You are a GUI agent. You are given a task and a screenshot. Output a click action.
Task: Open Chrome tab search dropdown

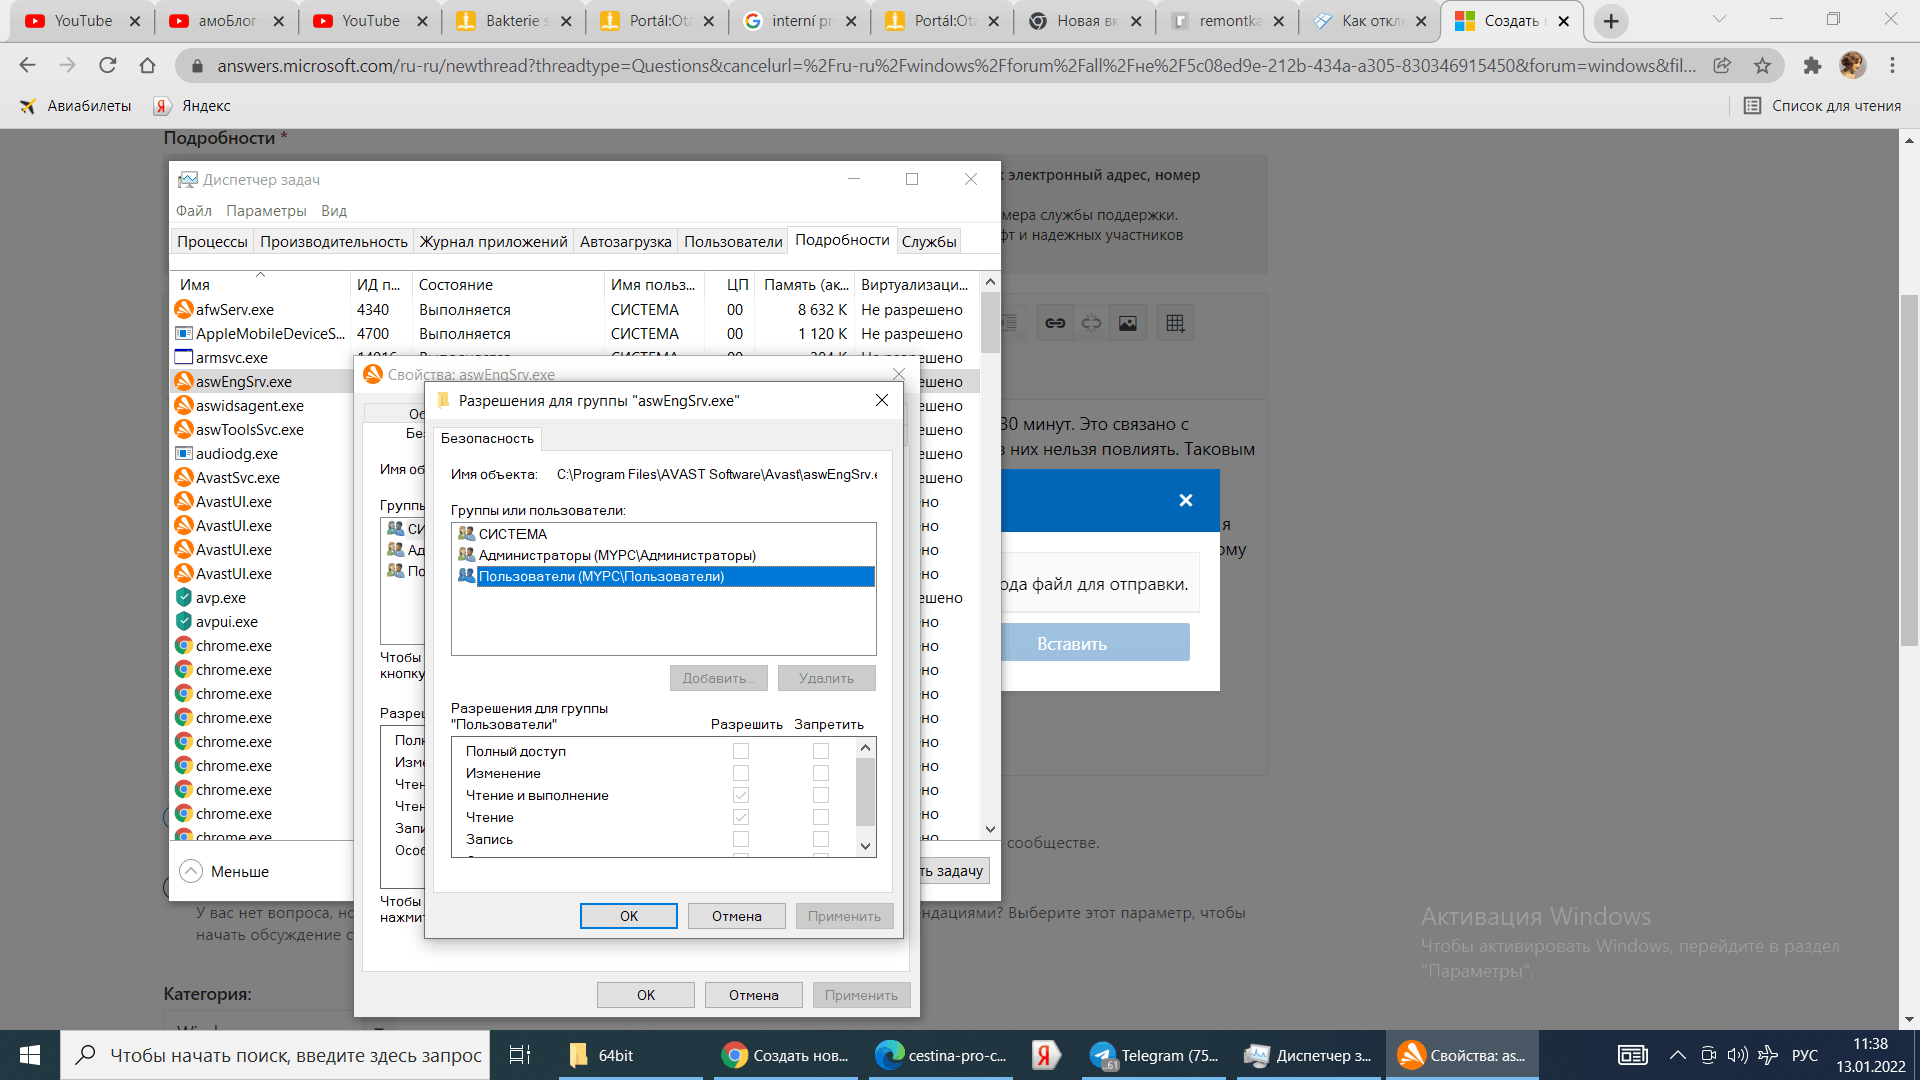pyautogui.click(x=1719, y=19)
